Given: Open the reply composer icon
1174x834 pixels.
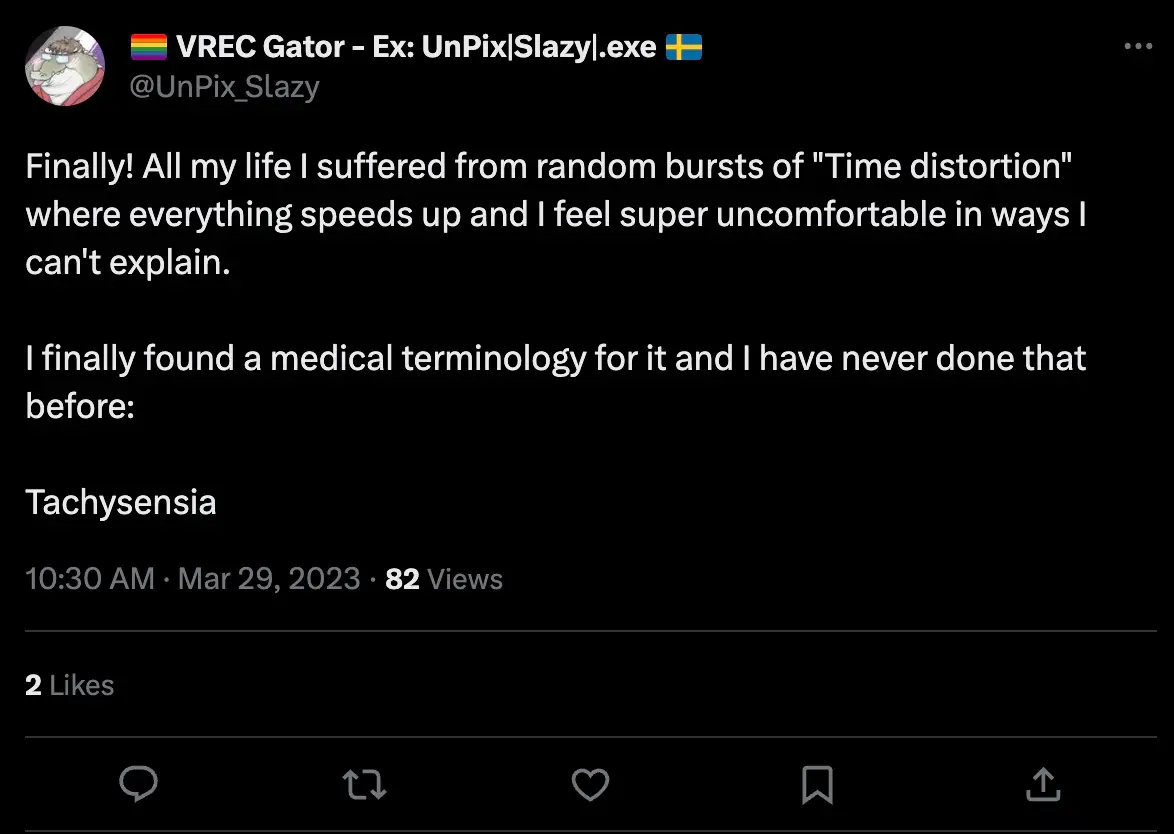Looking at the screenshot, I should pos(139,785).
